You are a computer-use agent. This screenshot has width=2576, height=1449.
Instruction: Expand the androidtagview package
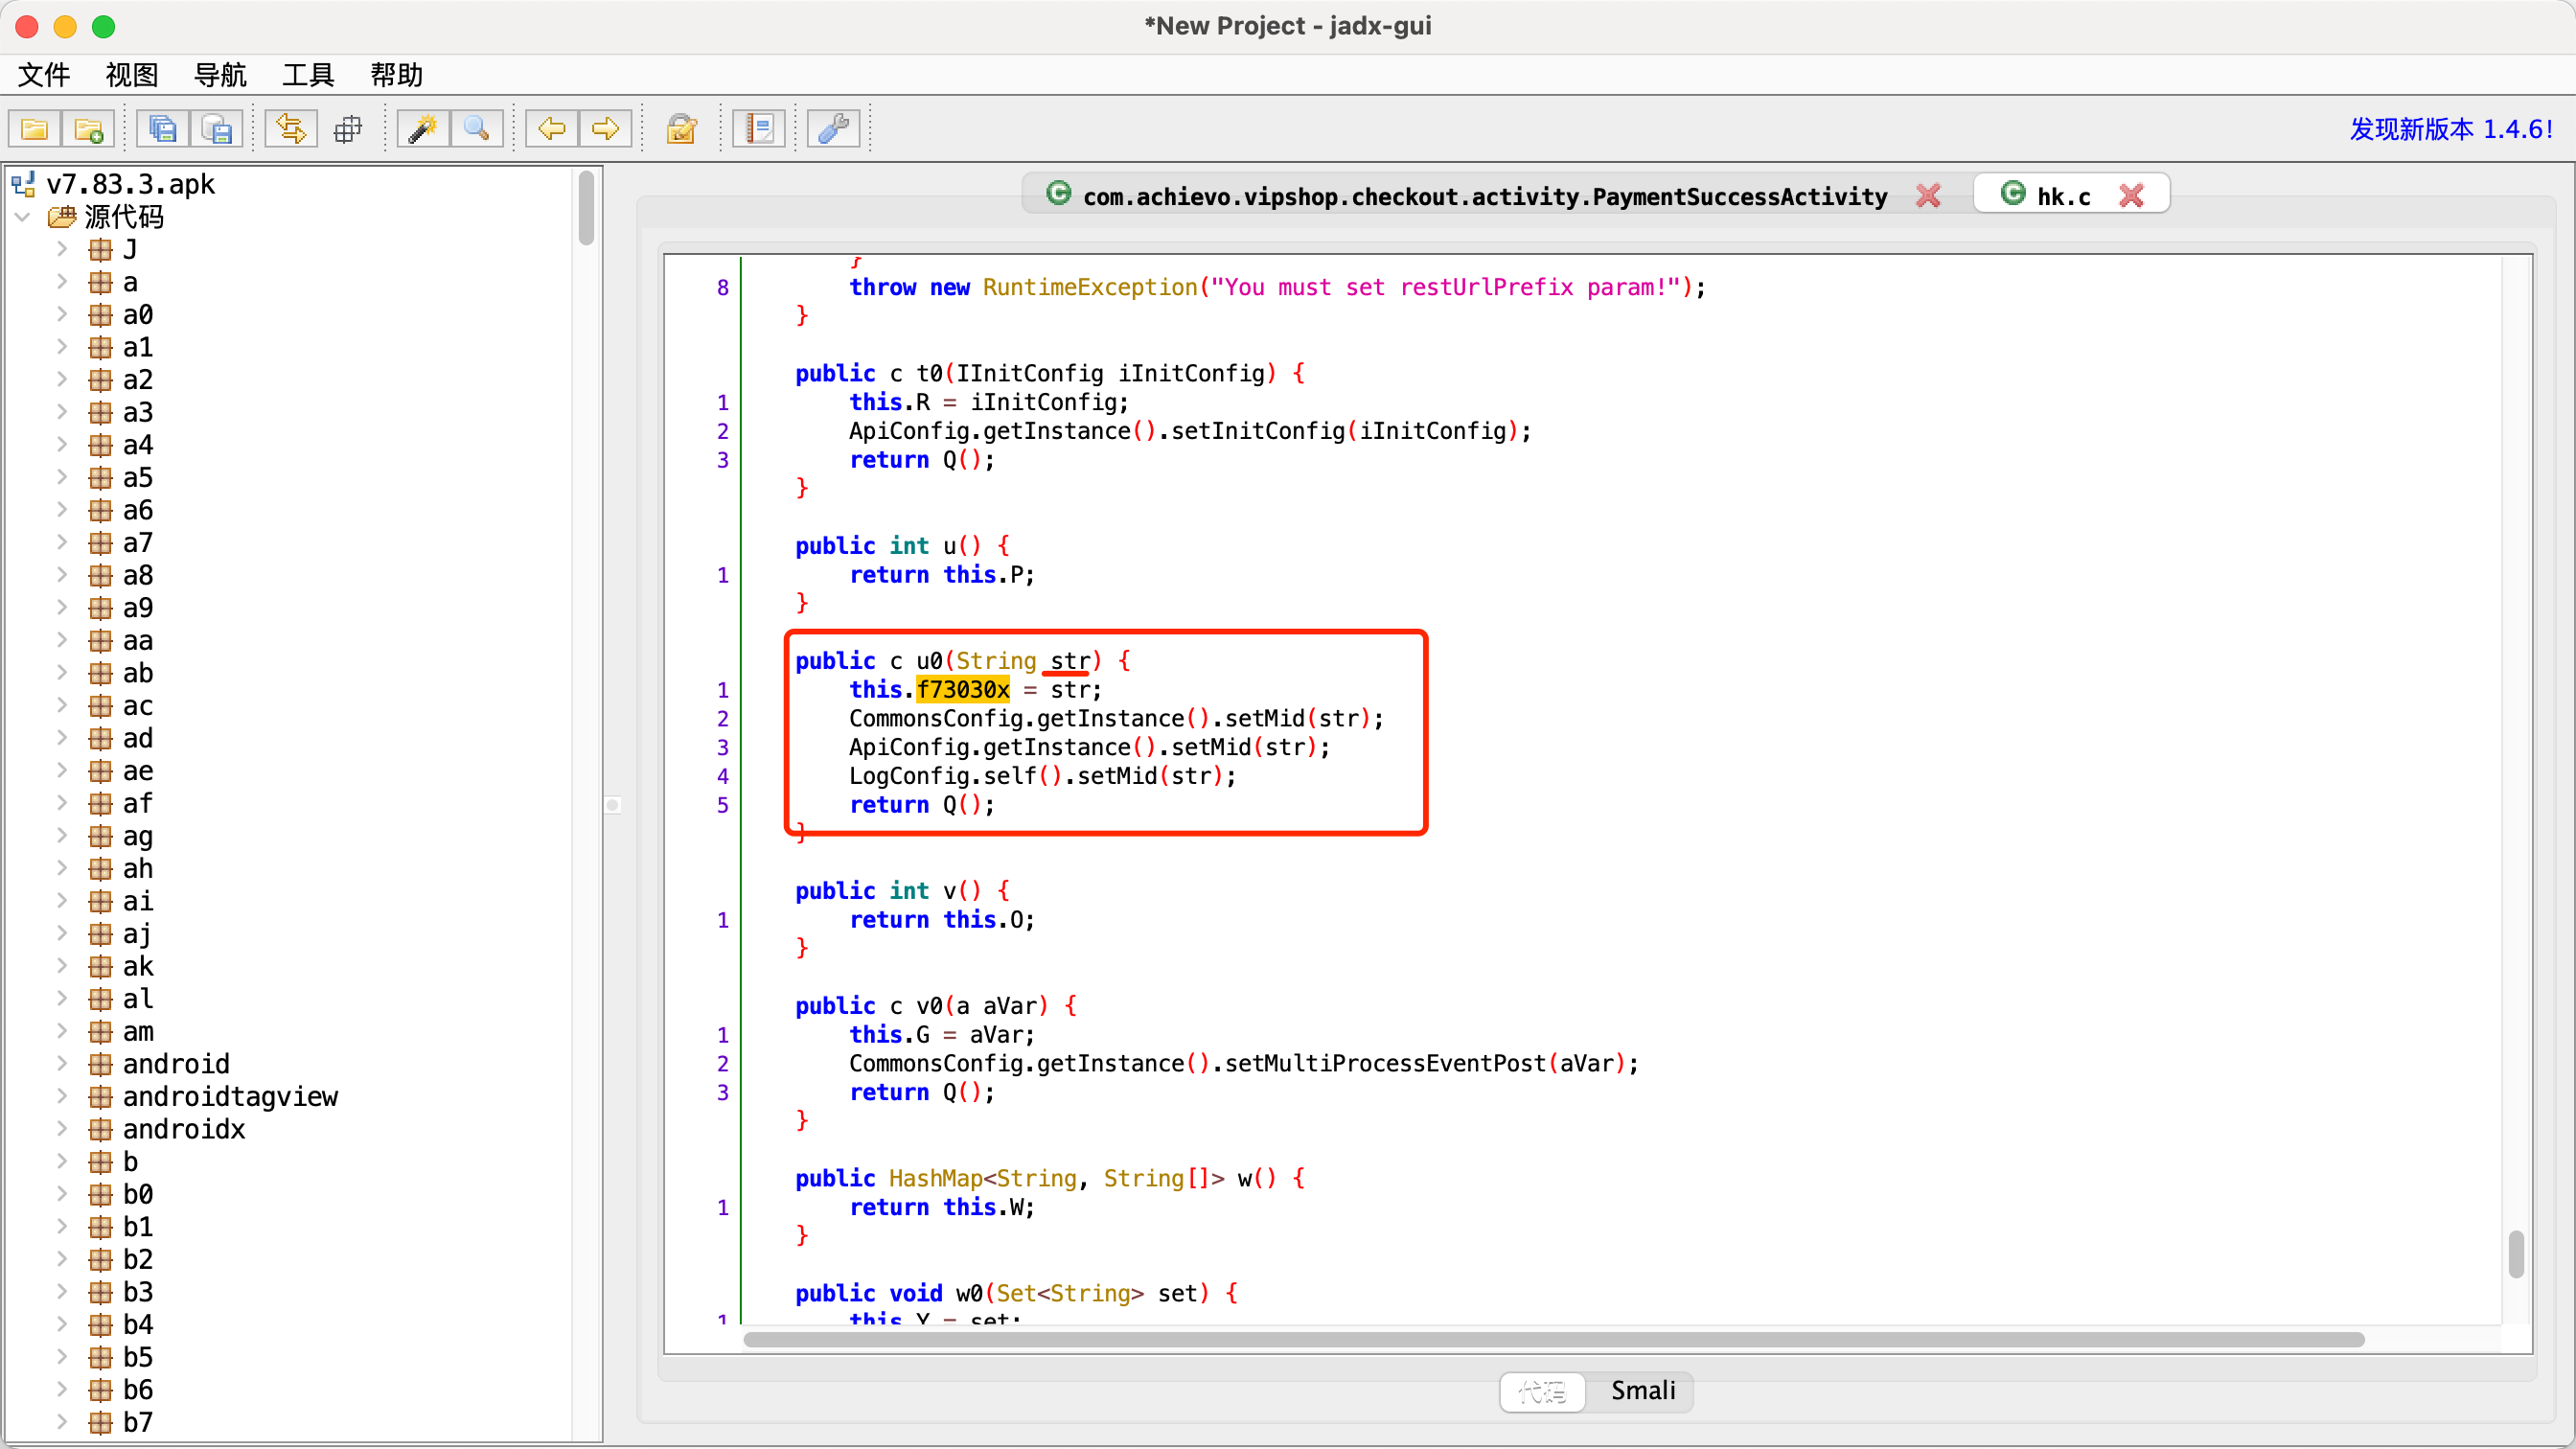point(62,1097)
